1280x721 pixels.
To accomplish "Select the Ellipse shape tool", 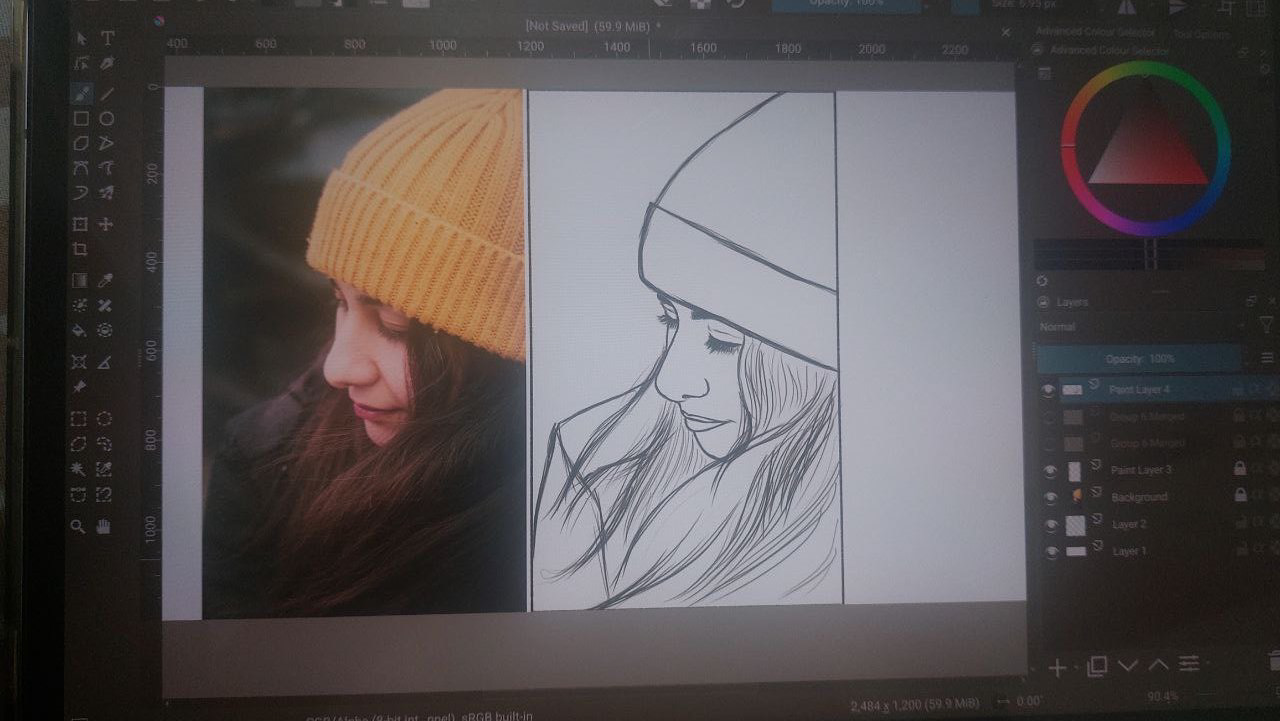I will pos(107,118).
